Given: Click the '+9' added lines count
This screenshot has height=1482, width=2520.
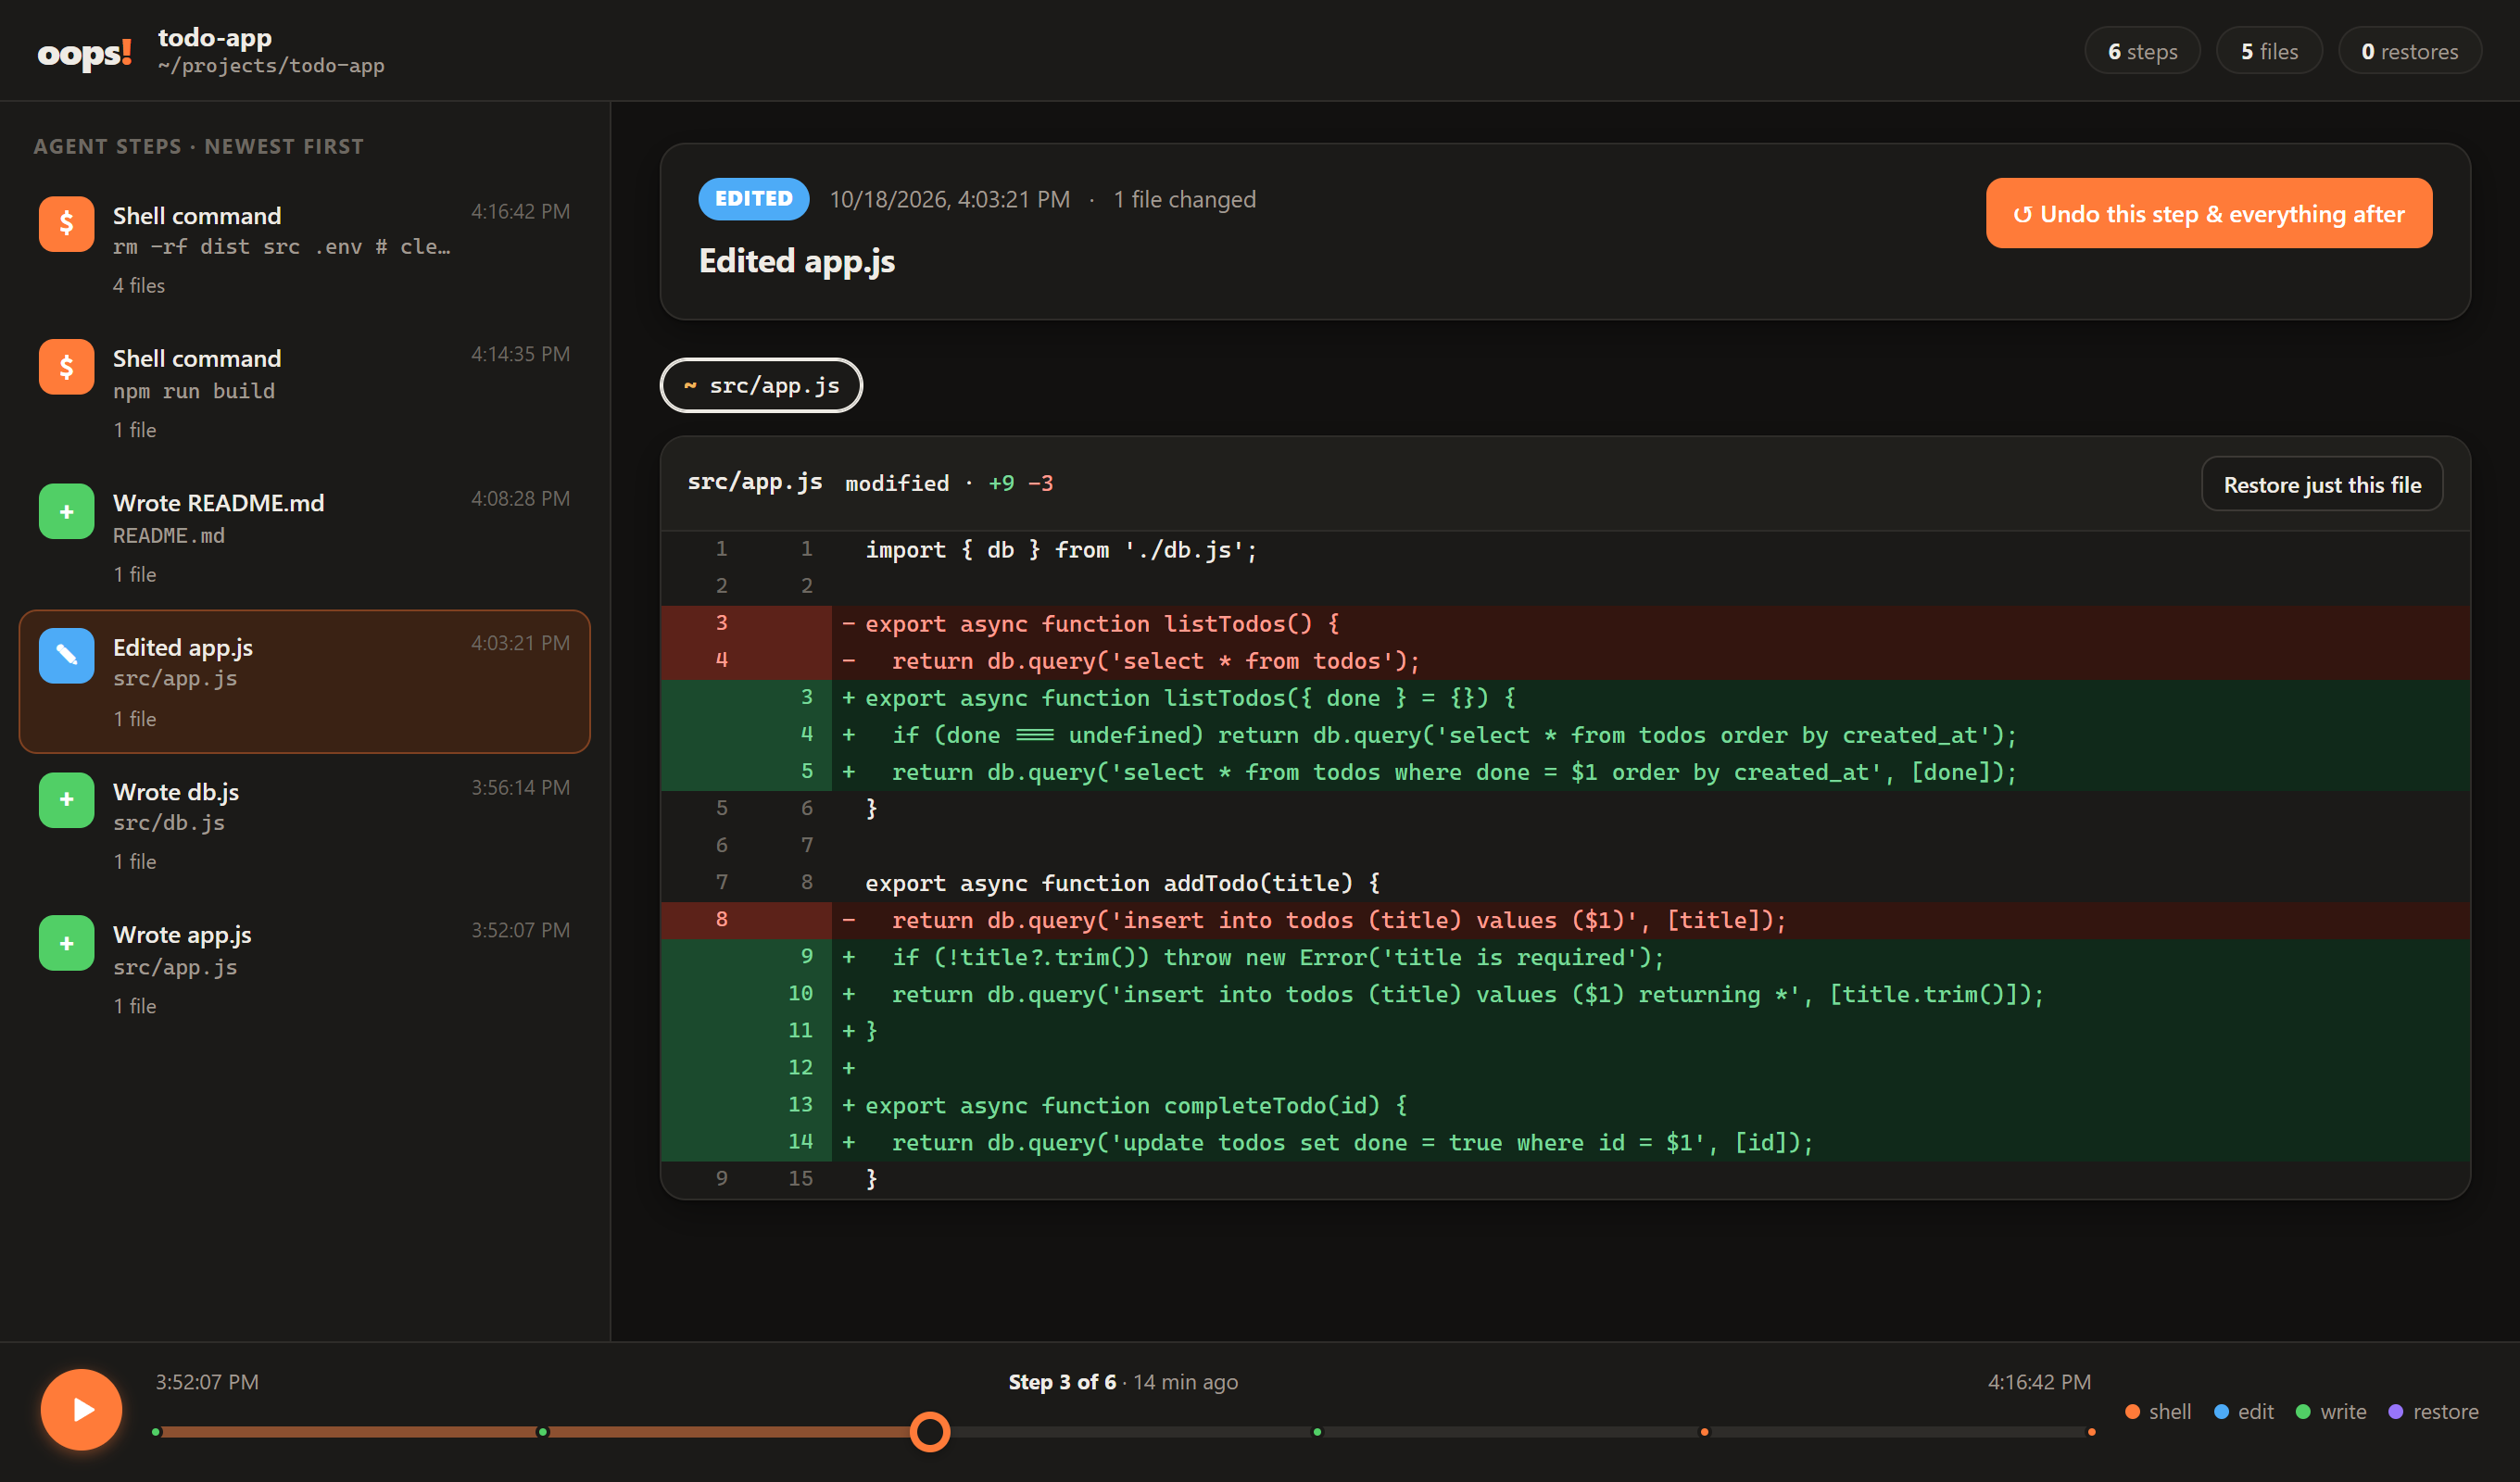Looking at the screenshot, I should 1001,484.
